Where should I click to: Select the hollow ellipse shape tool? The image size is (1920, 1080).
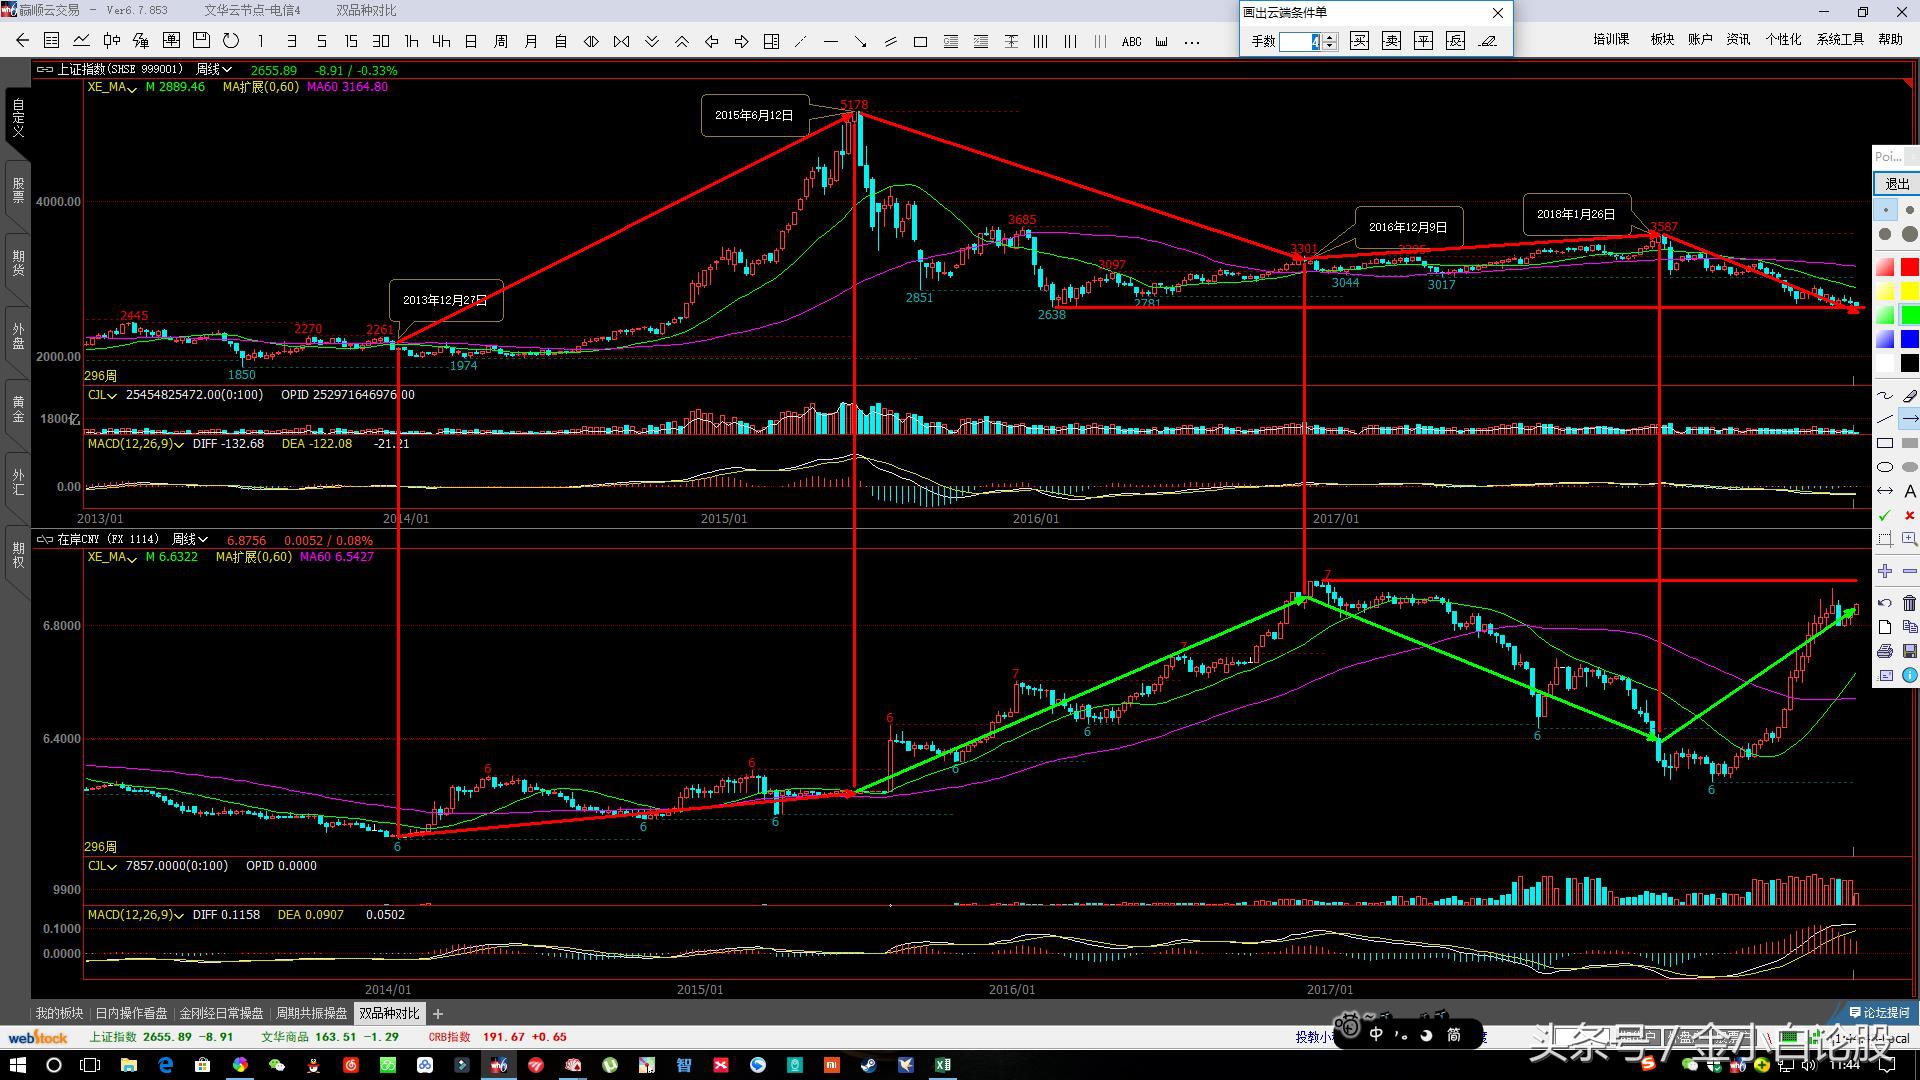coord(1885,467)
